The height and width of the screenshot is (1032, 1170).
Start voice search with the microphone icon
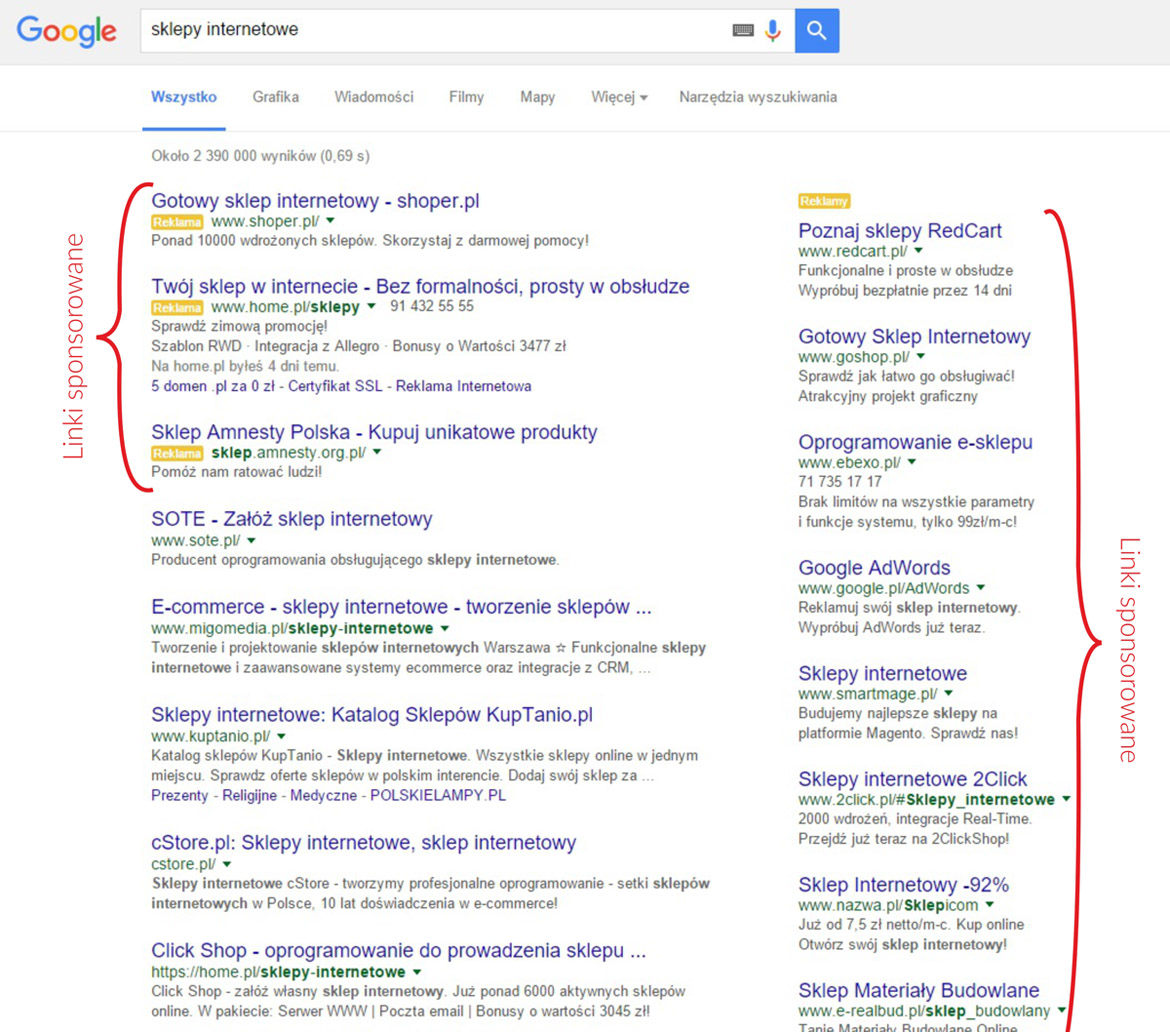tap(773, 31)
